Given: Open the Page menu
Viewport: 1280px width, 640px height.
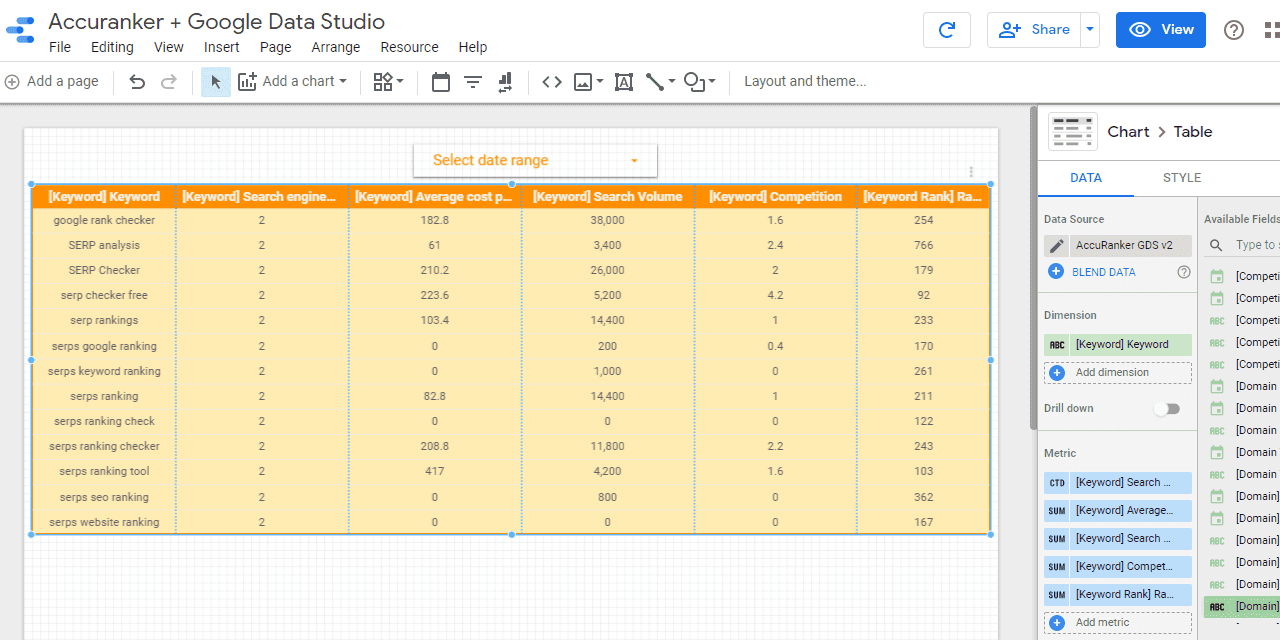Looking at the screenshot, I should point(275,47).
